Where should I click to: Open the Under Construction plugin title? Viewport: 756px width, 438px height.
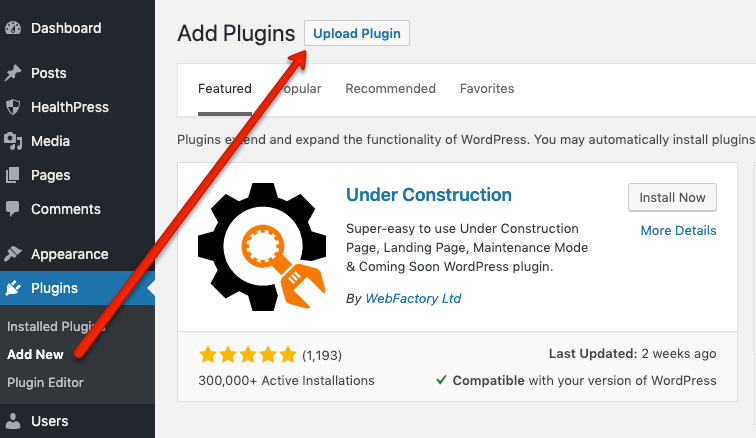(x=428, y=195)
